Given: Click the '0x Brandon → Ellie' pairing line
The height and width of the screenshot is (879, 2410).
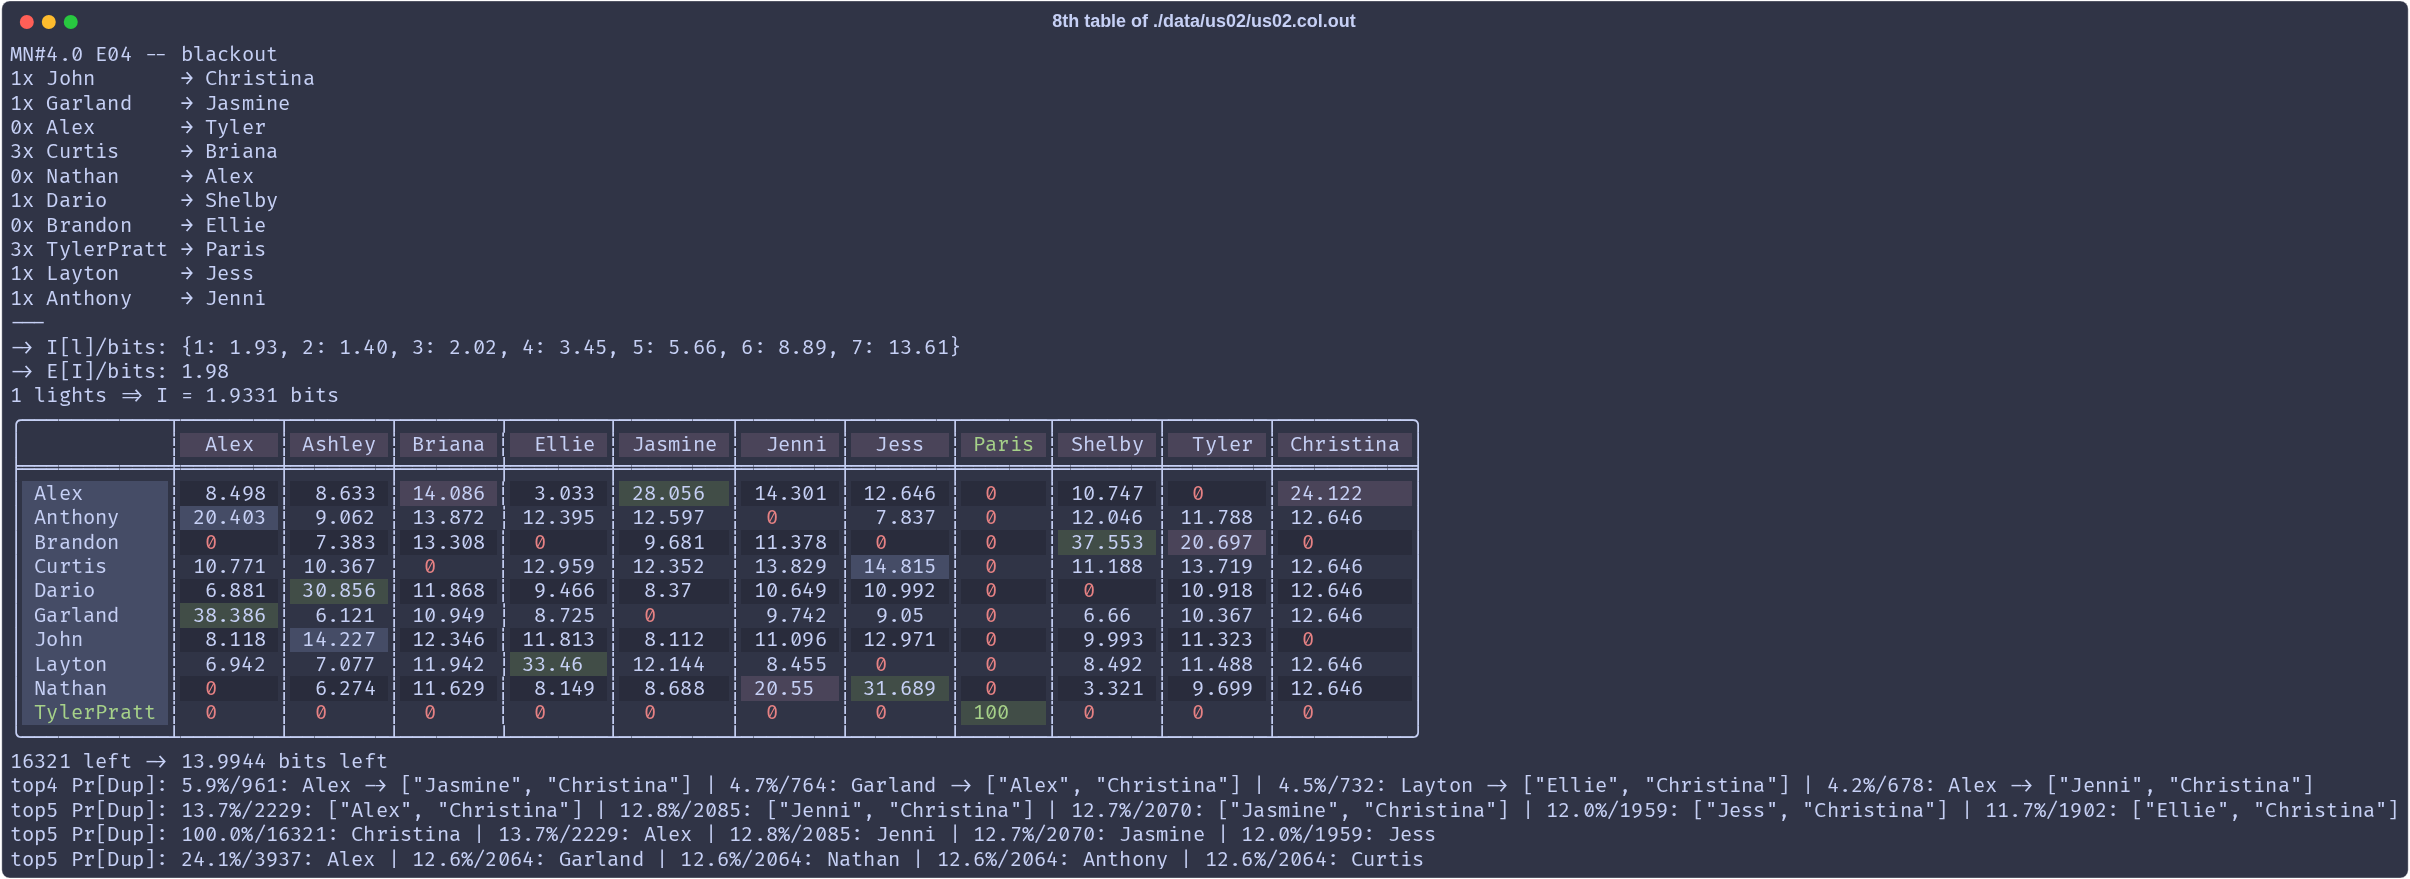Looking at the screenshot, I should point(138,225).
